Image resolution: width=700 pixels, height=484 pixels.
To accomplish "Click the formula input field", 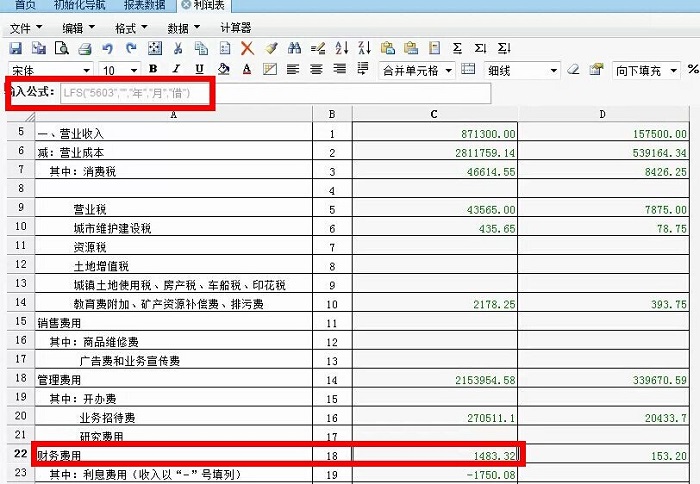I will (x=275, y=93).
